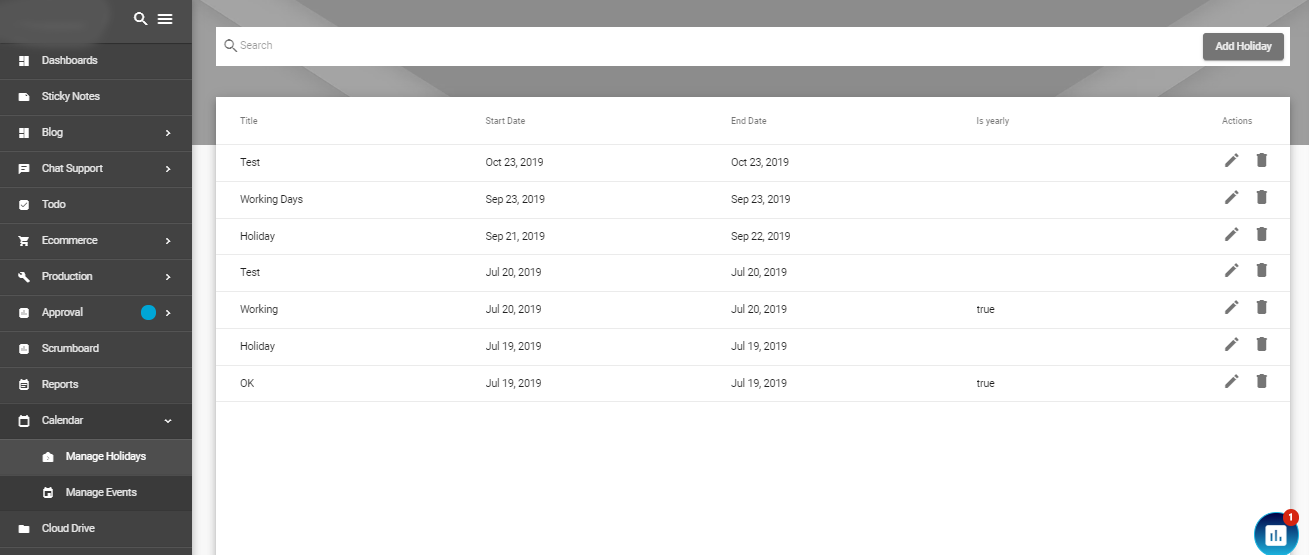Delete the Sep 21 Holiday row
This screenshot has width=1309, height=555.
[x=1261, y=234]
